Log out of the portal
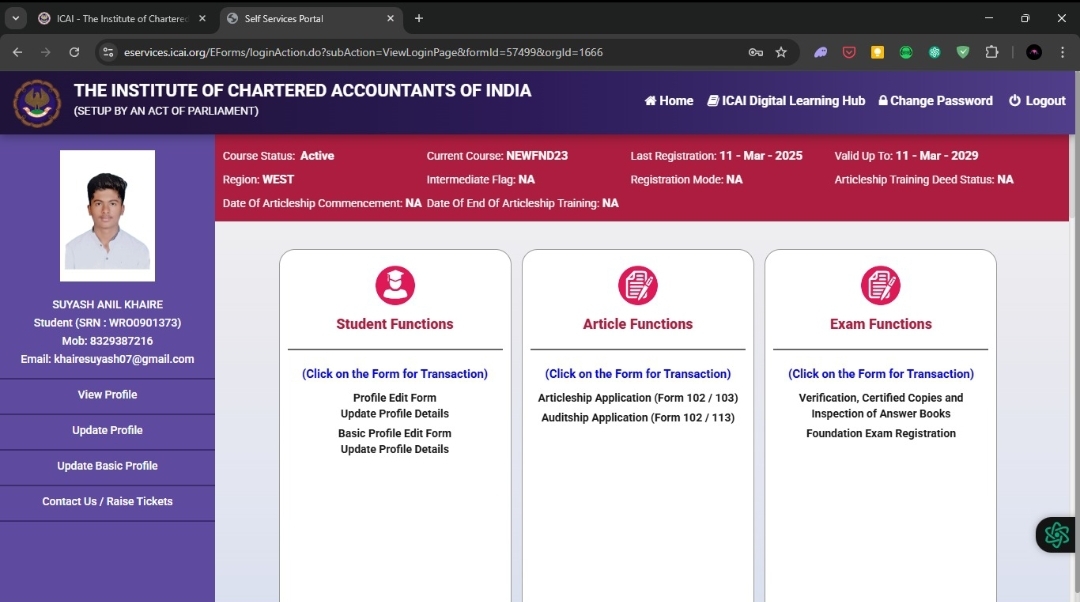The height and width of the screenshot is (602, 1080). click(x=1037, y=101)
